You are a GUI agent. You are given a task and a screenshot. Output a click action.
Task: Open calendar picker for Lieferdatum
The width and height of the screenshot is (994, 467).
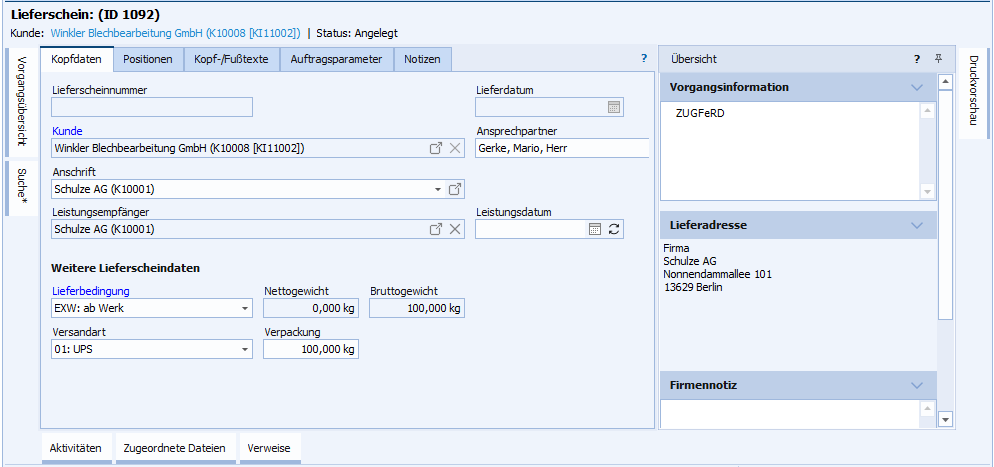(614, 108)
